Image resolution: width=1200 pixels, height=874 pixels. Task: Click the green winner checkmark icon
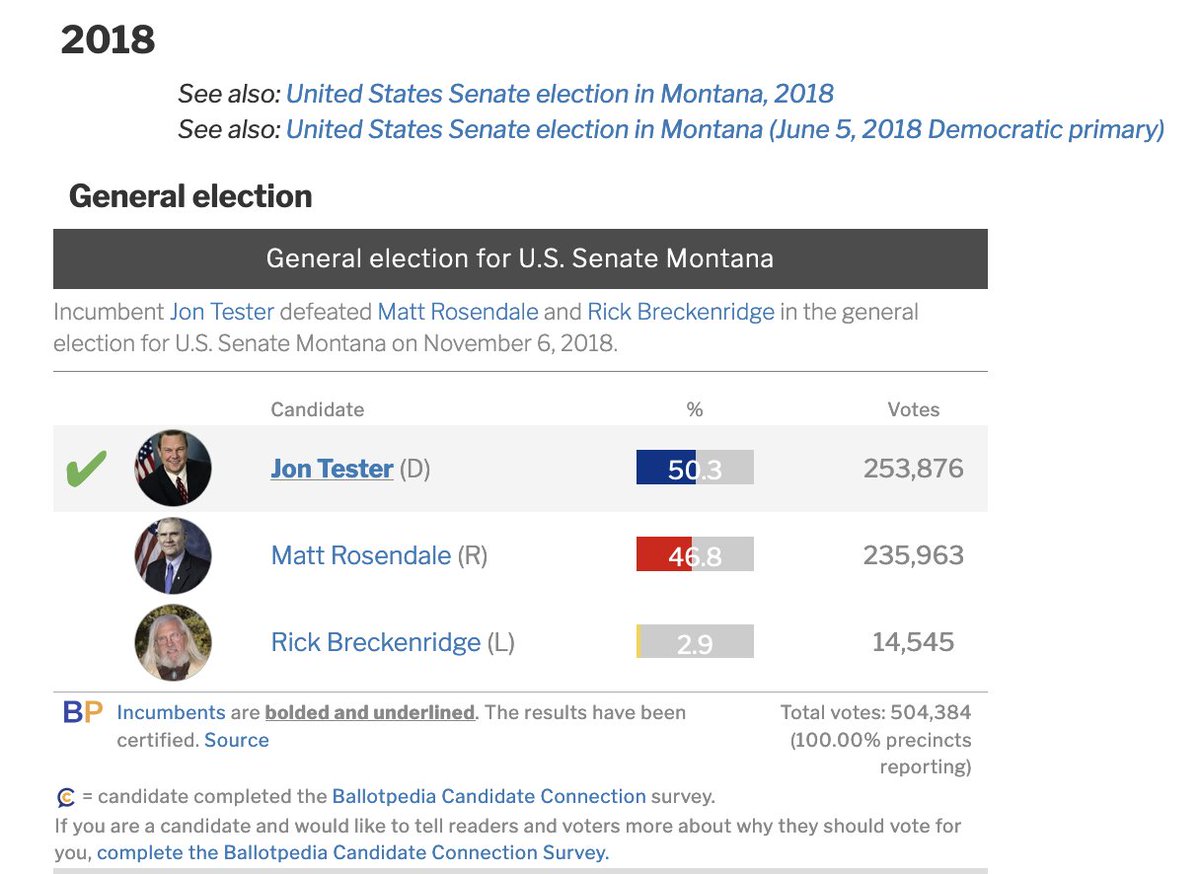[86, 469]
